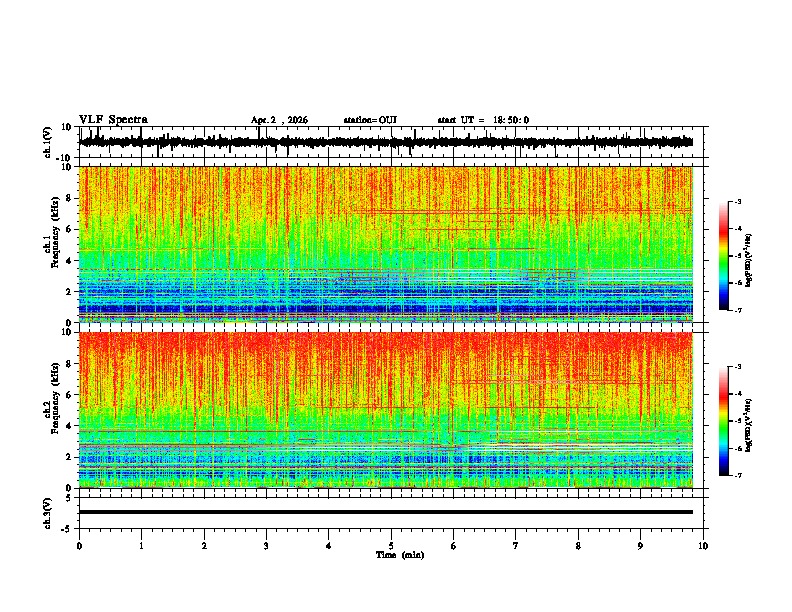Click the "station=OUI" header text

click(x=370, y=120)
